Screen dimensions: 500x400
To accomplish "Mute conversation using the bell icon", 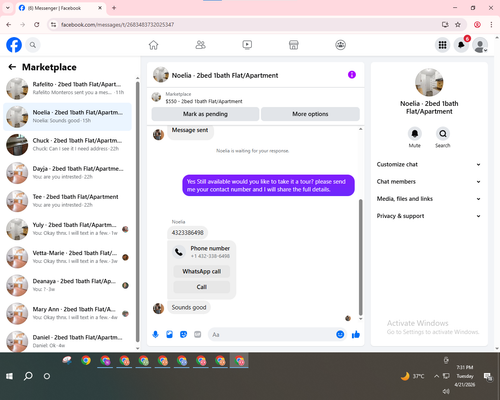I will (415, 134).
